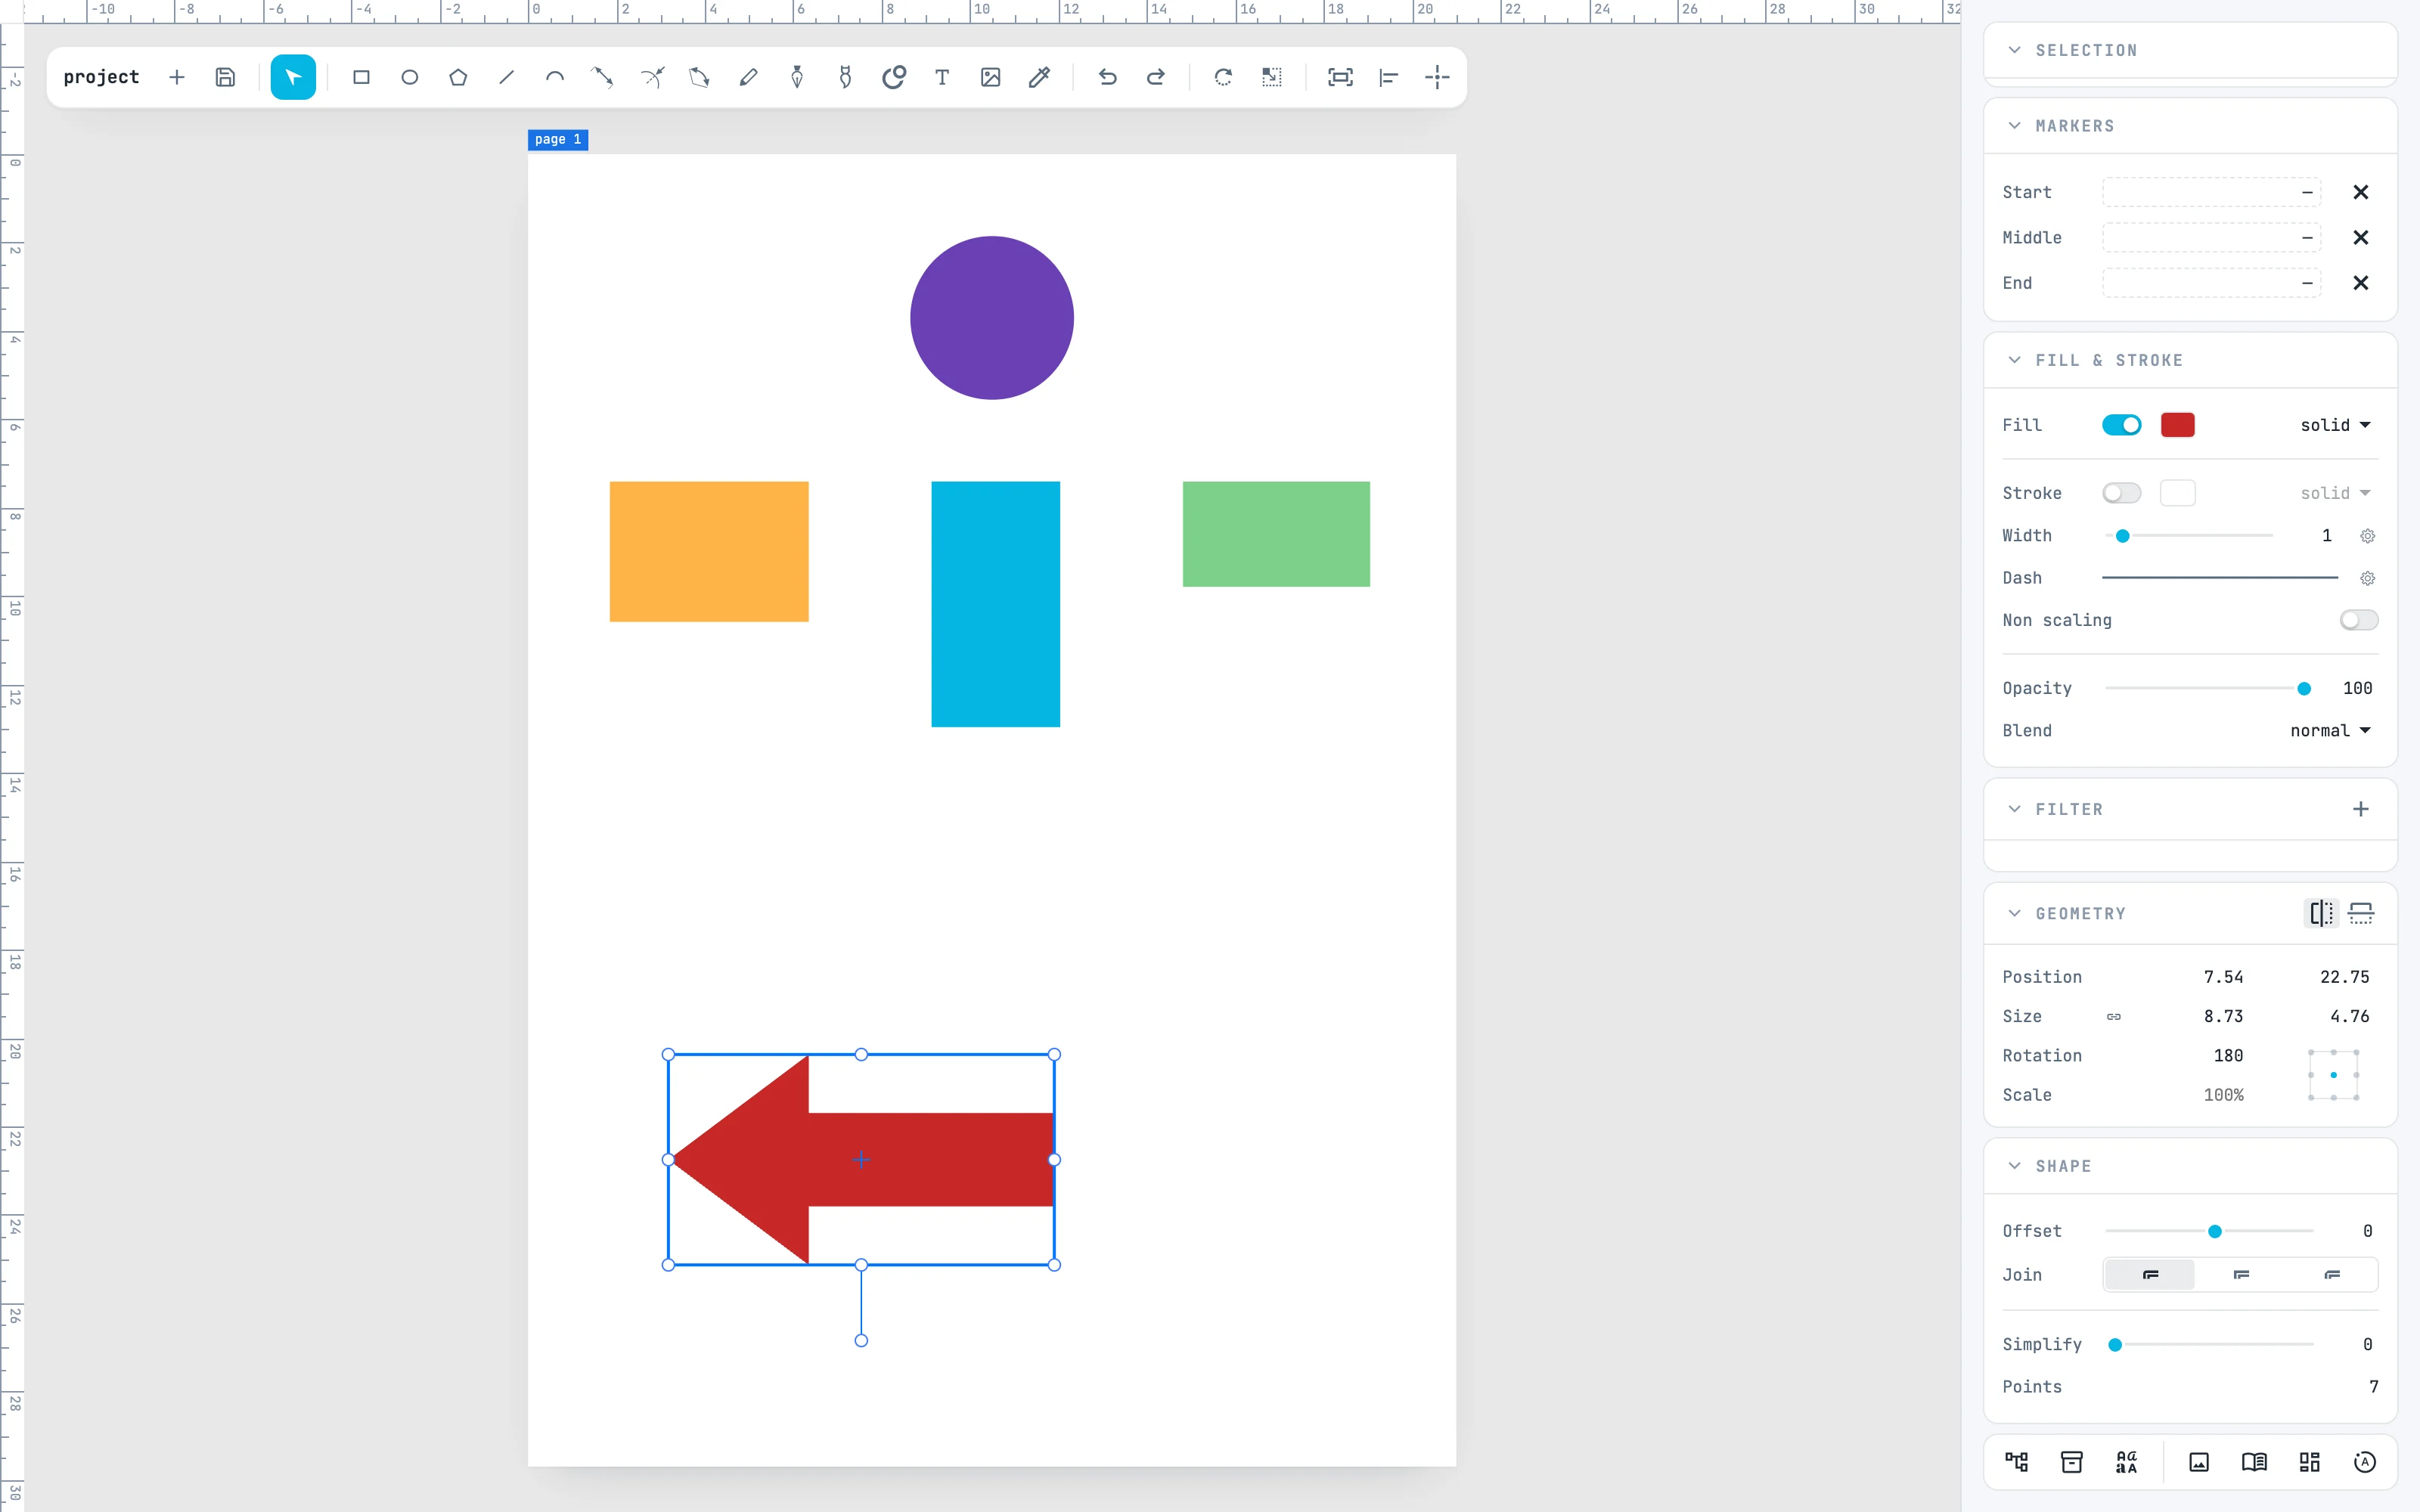The image size is (2420, 1512).
Task: Open the font case icon in bottom bar
Action: 2126,1462
